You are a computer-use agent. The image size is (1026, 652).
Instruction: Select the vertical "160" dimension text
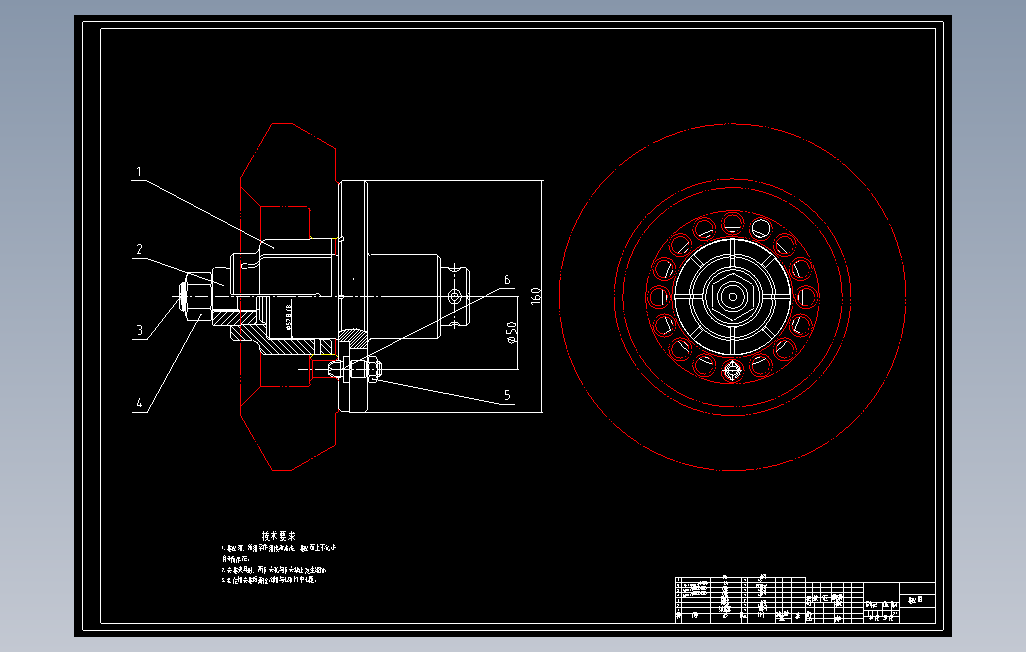tap(536, 296)
